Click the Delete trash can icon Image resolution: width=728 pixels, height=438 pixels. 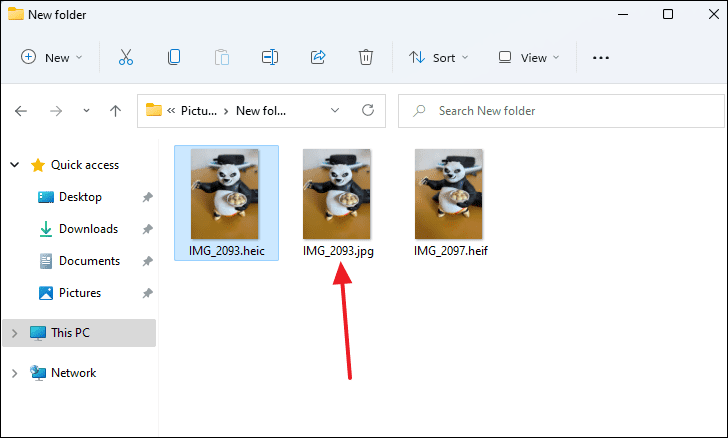point(366,58)
